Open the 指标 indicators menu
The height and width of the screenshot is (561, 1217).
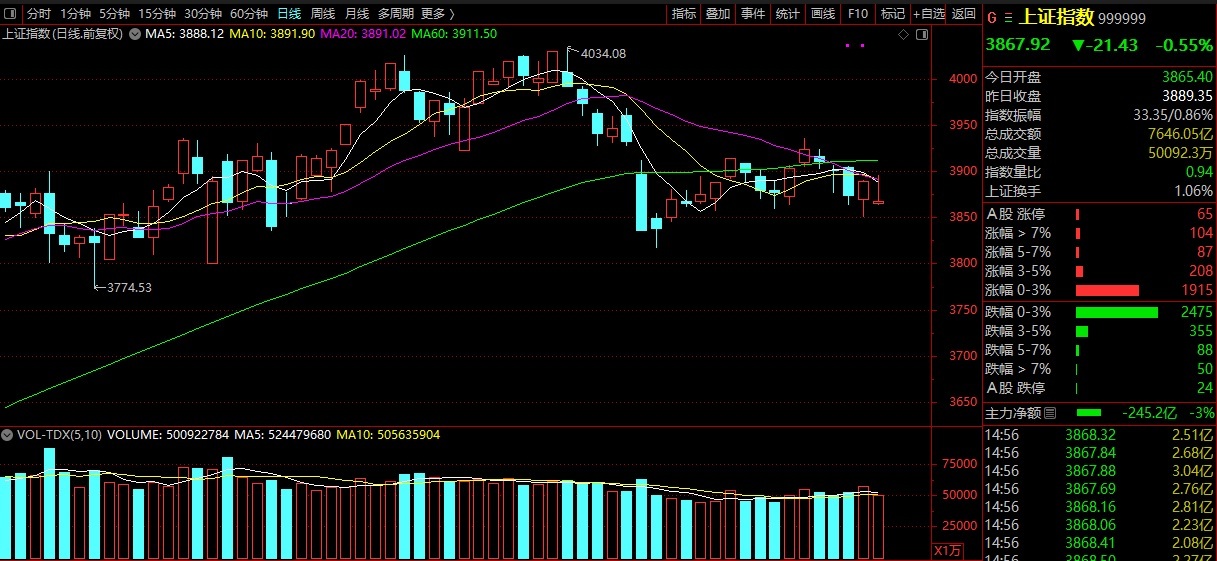click(x=684, y=14)
